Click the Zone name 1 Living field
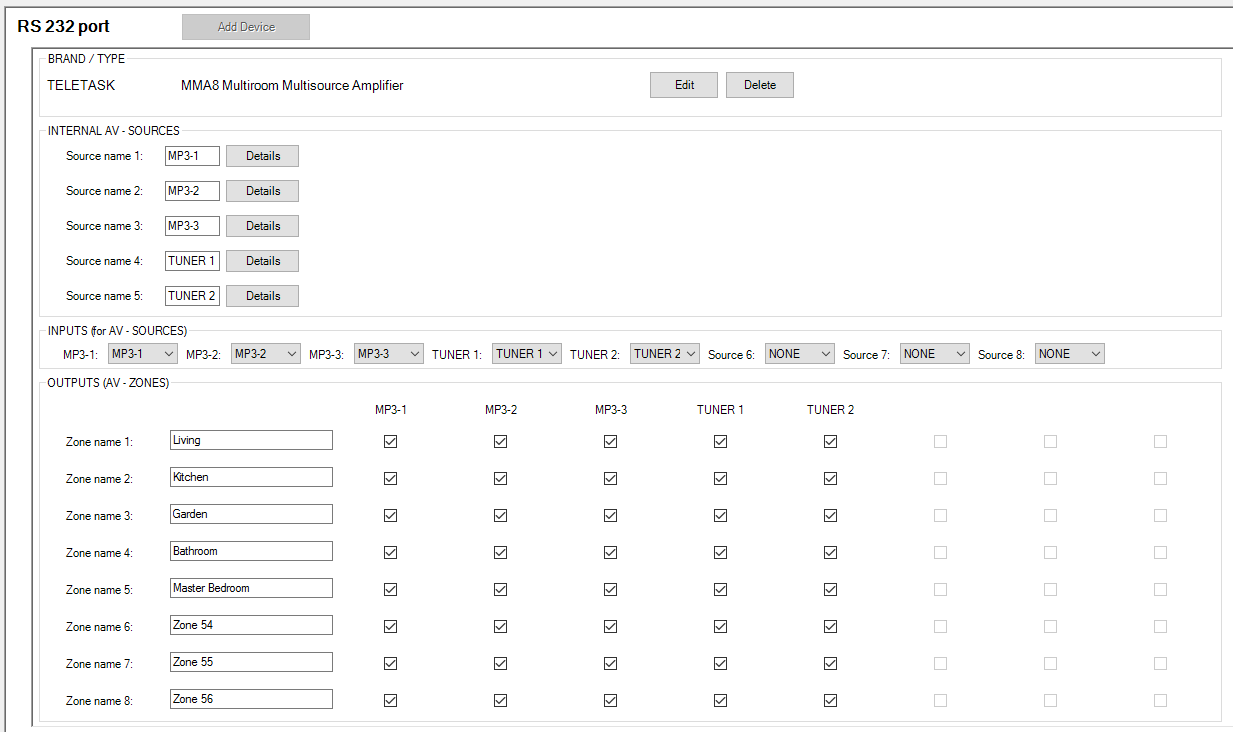This screenshot has width=1233, height=732. (250, 440)
